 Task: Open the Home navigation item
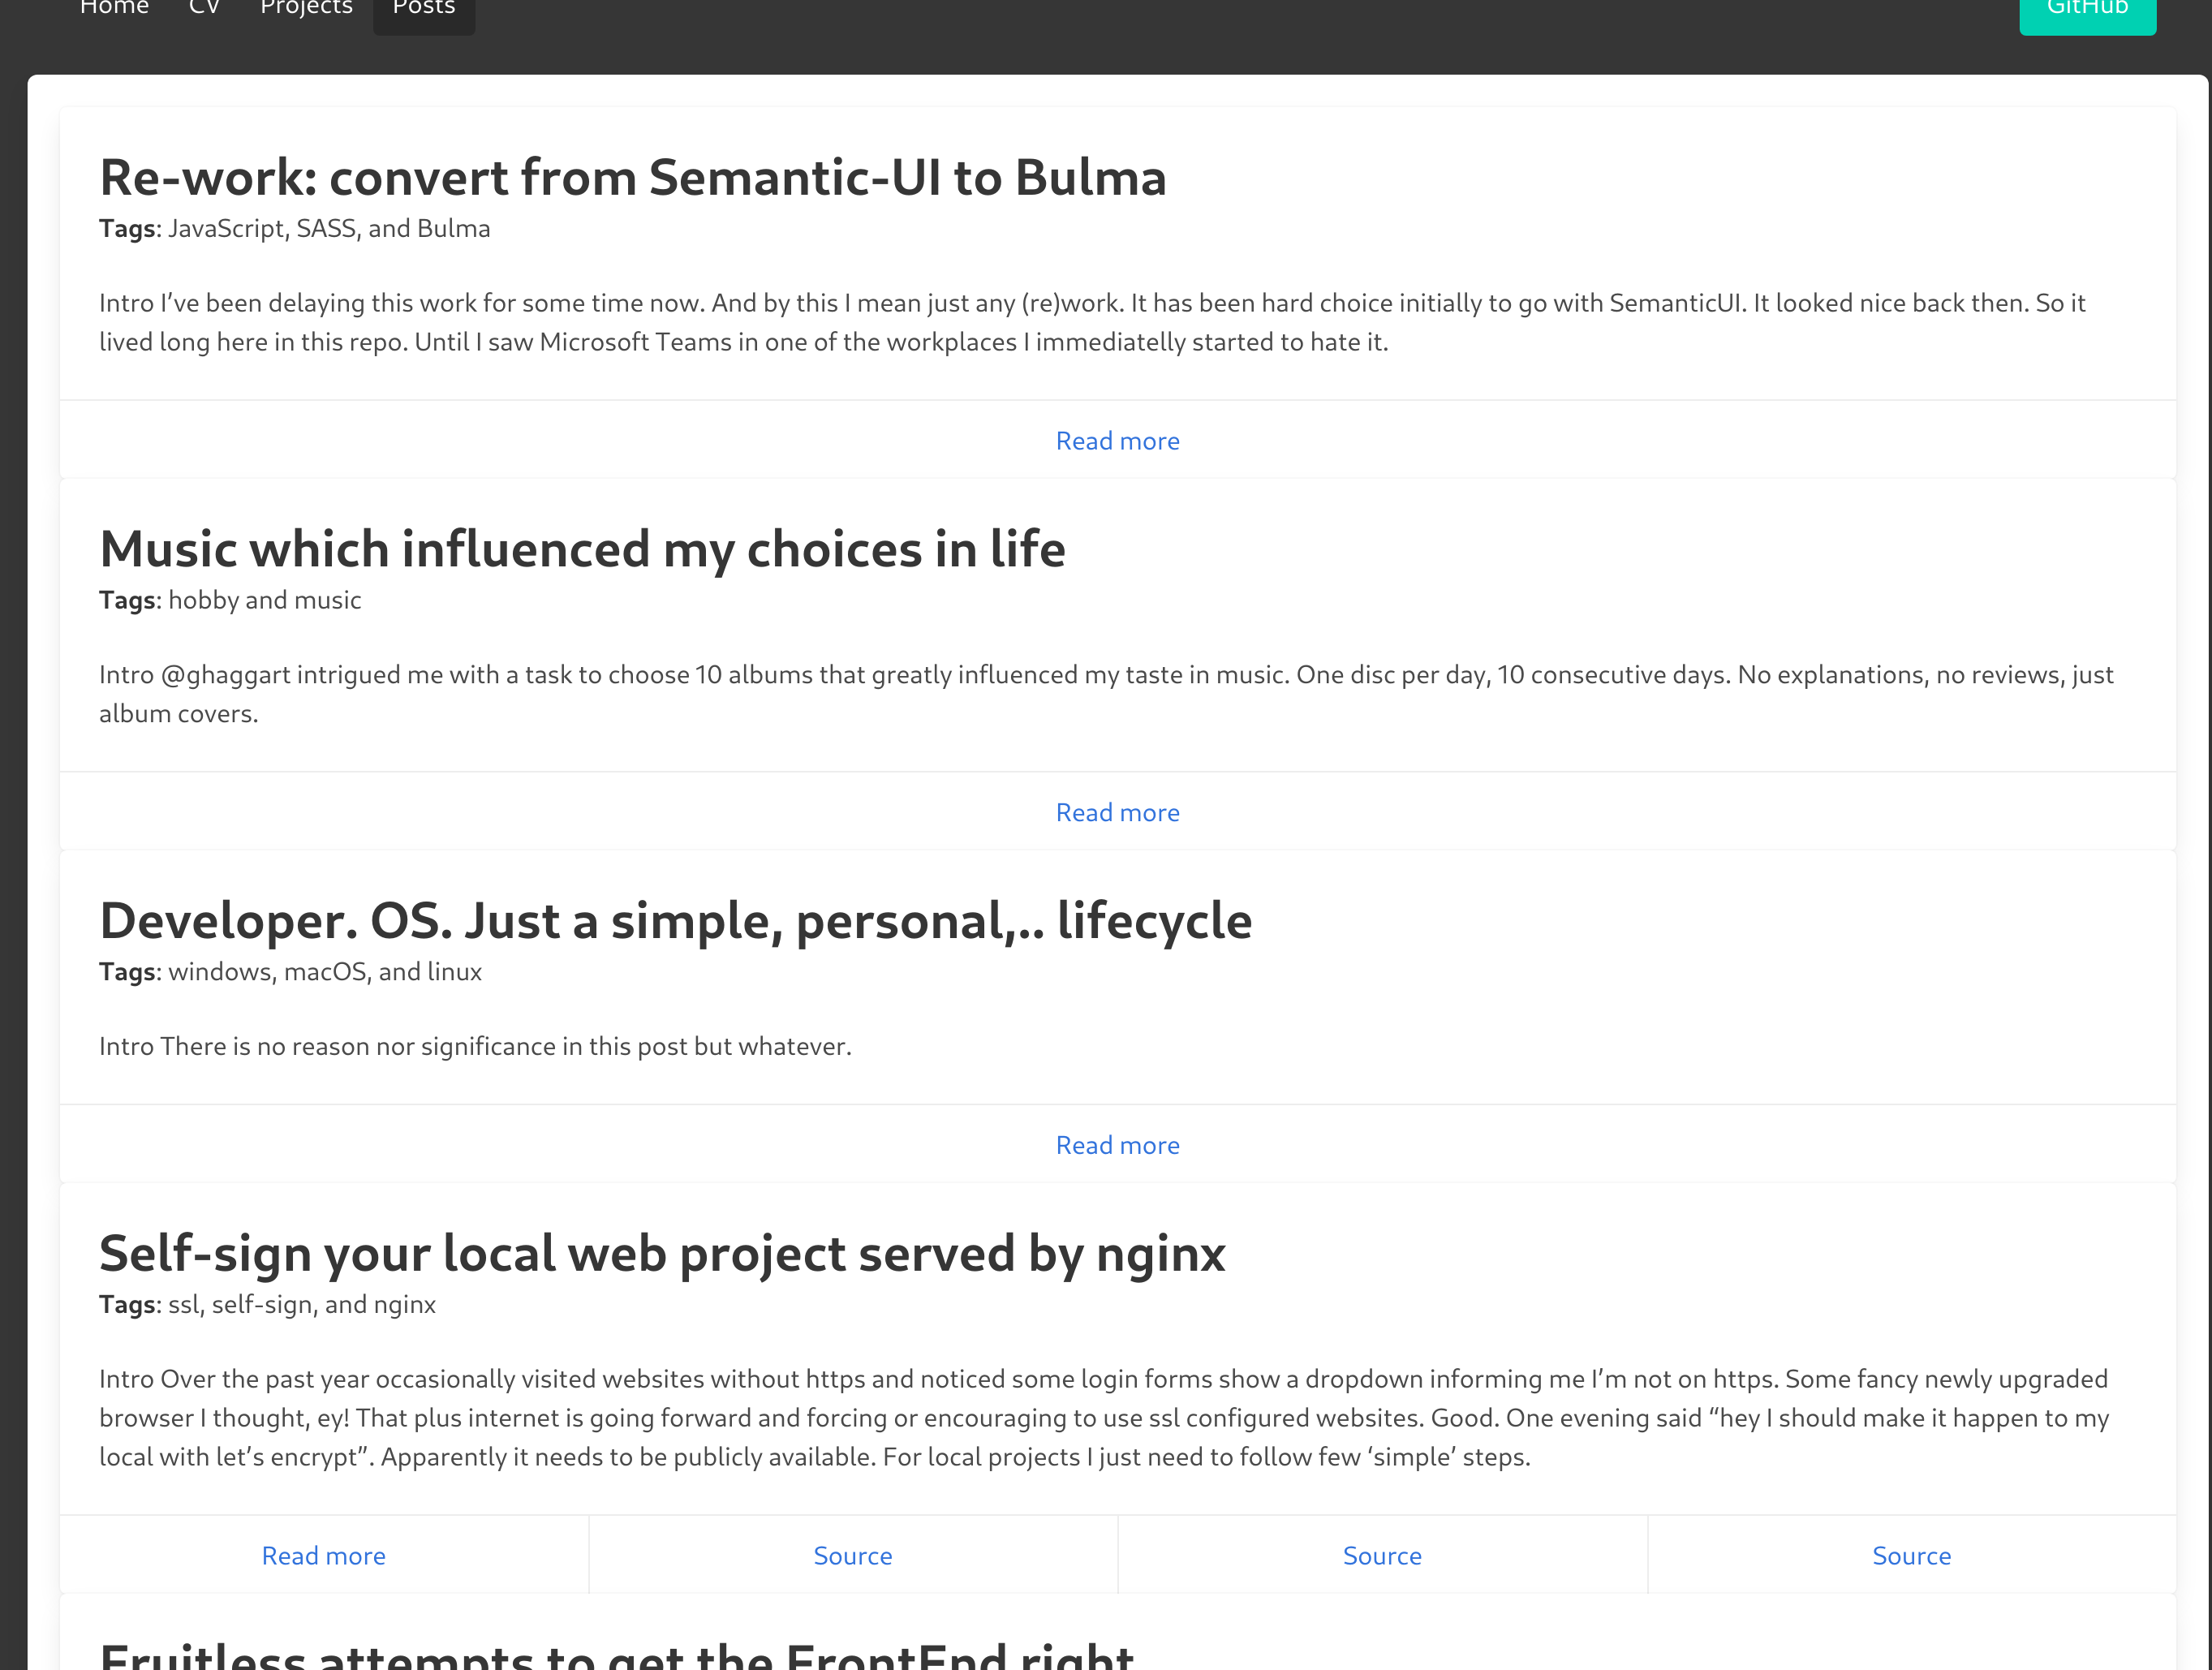[x=114, y=10]
